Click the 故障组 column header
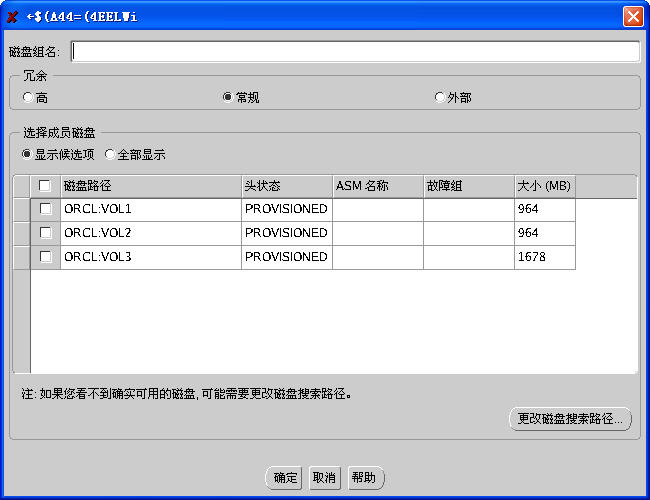The width and height of the screenshot is (650, 500). click(469, 186)
